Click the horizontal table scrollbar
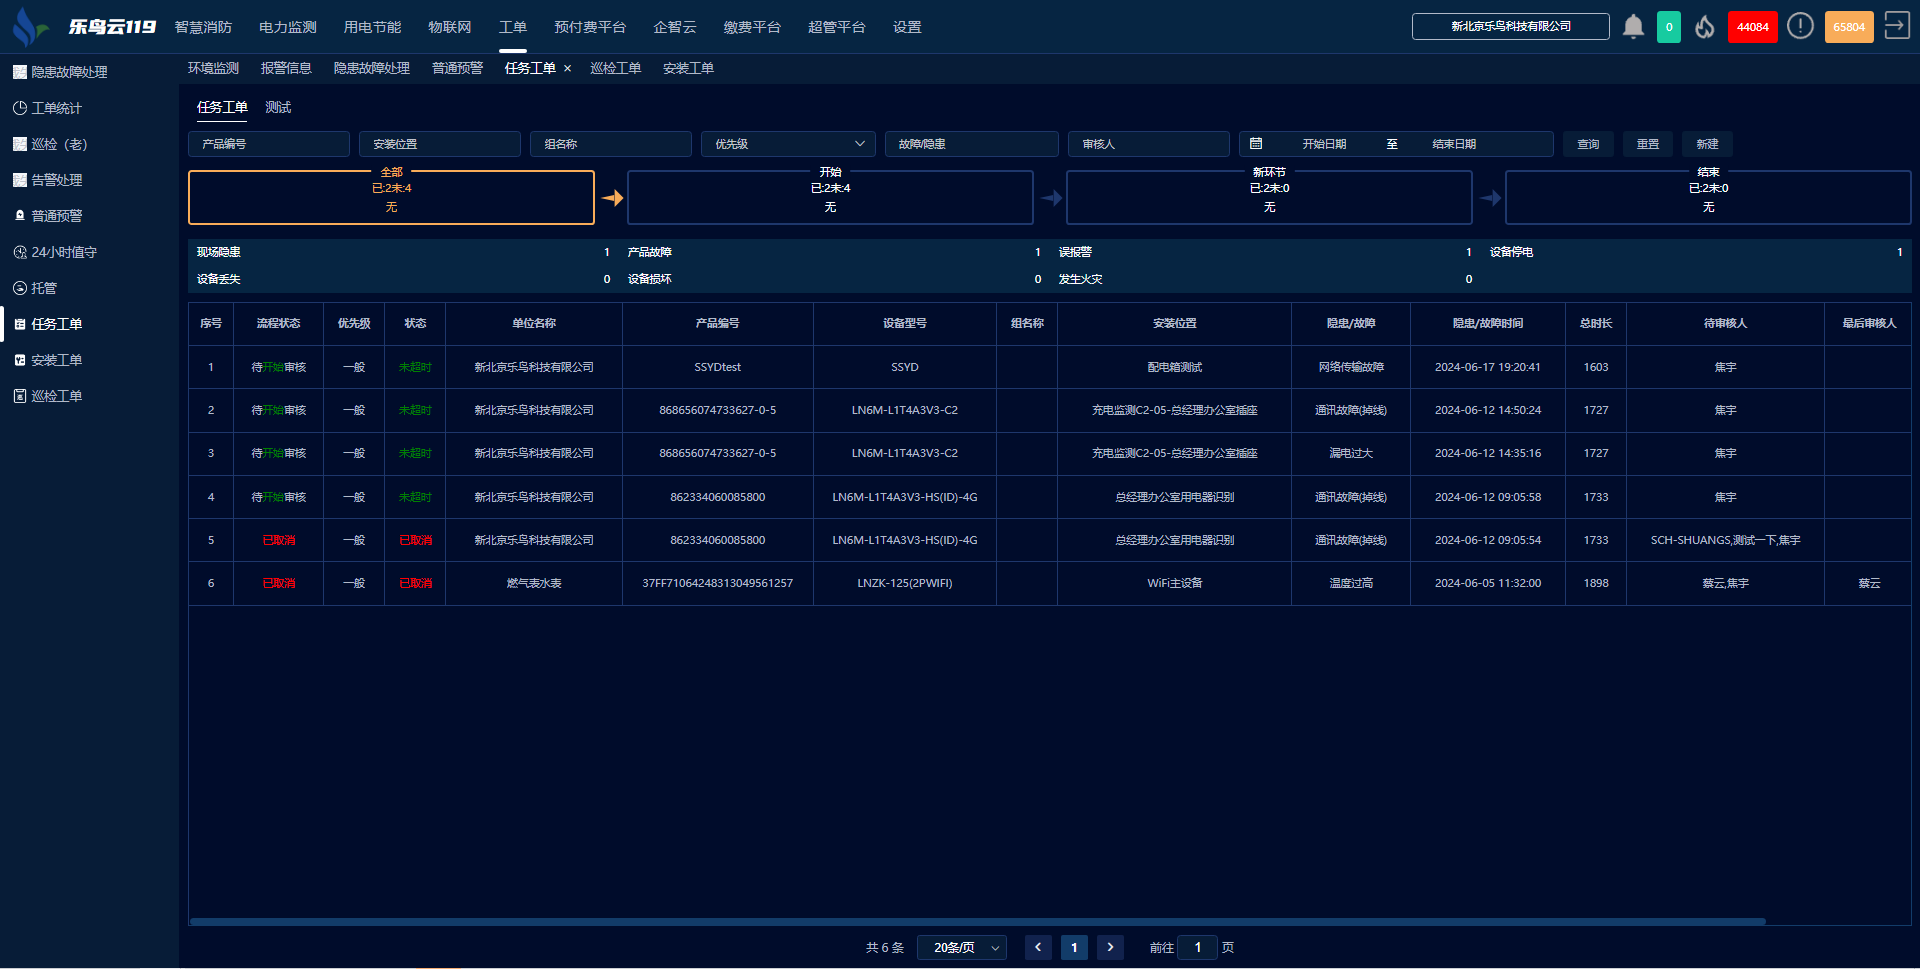 (x=977, y=921)
